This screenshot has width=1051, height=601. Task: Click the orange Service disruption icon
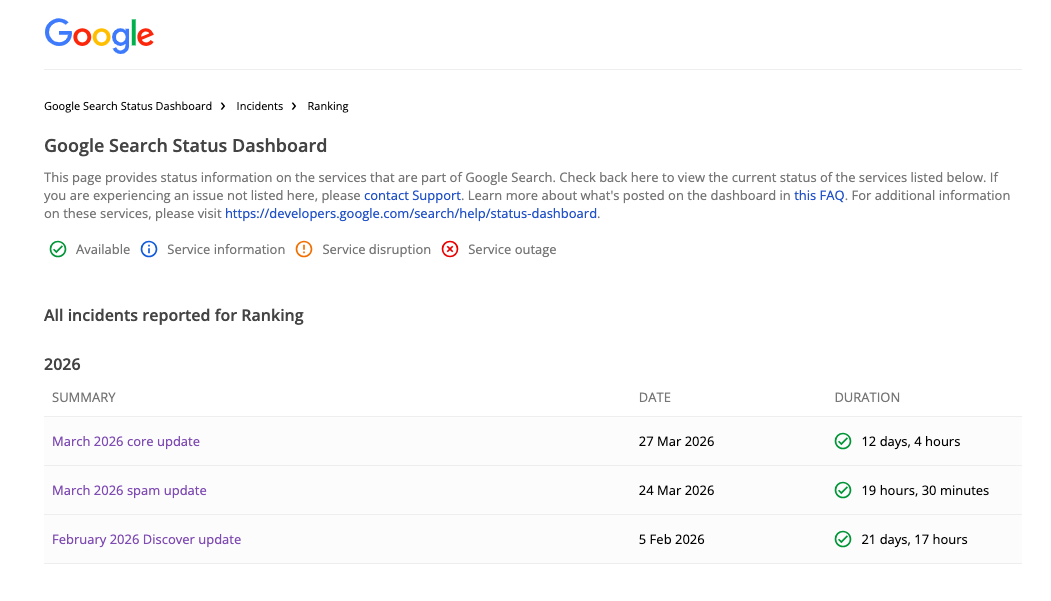pyautogui.click(x=304, y=249)
